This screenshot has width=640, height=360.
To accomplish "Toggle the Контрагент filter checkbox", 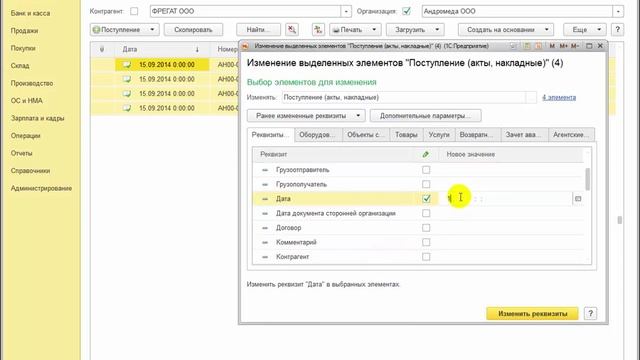I will (134, 11).
